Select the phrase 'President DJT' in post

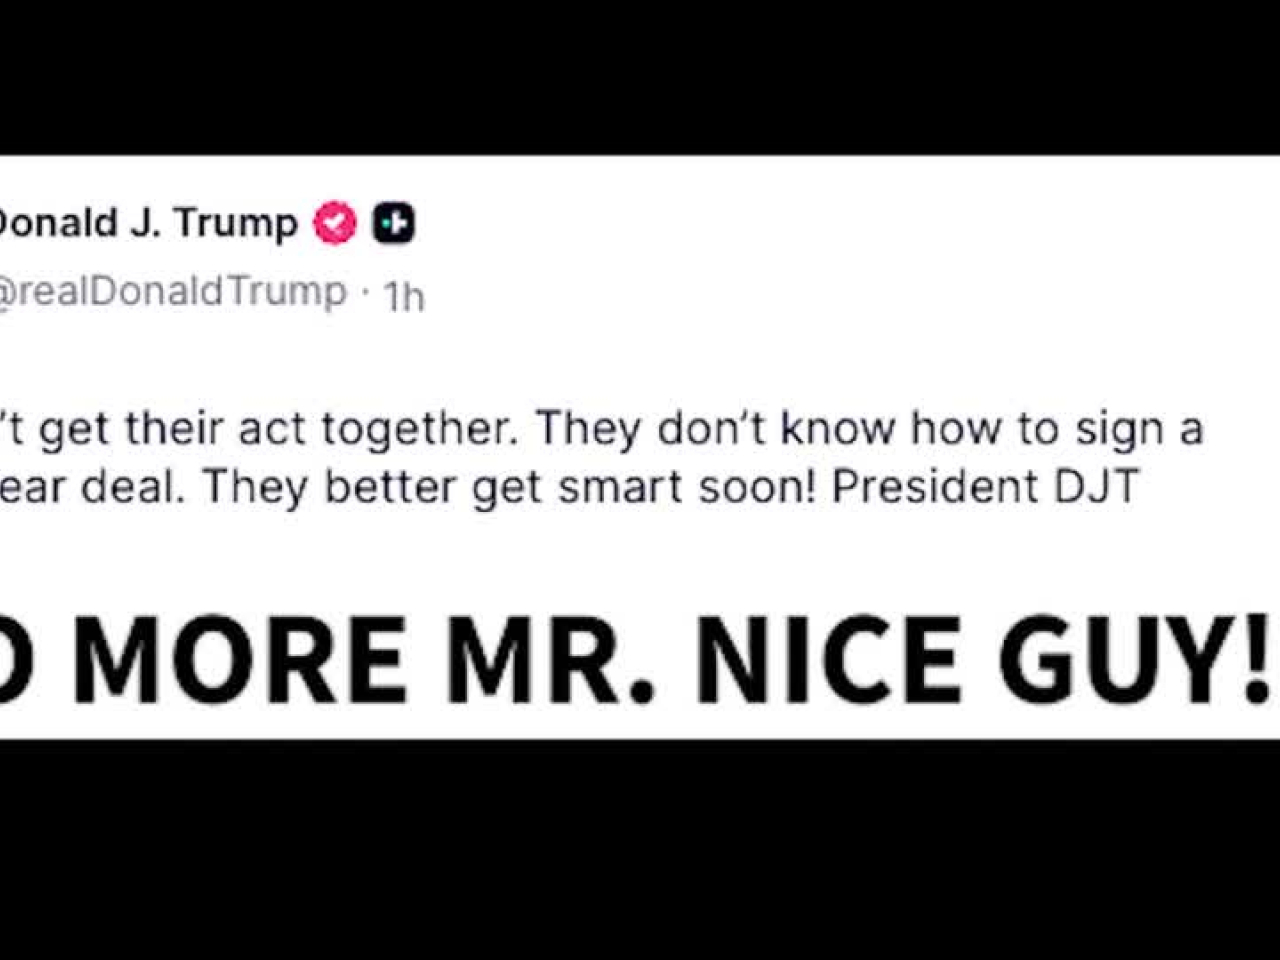pos(985,487)
